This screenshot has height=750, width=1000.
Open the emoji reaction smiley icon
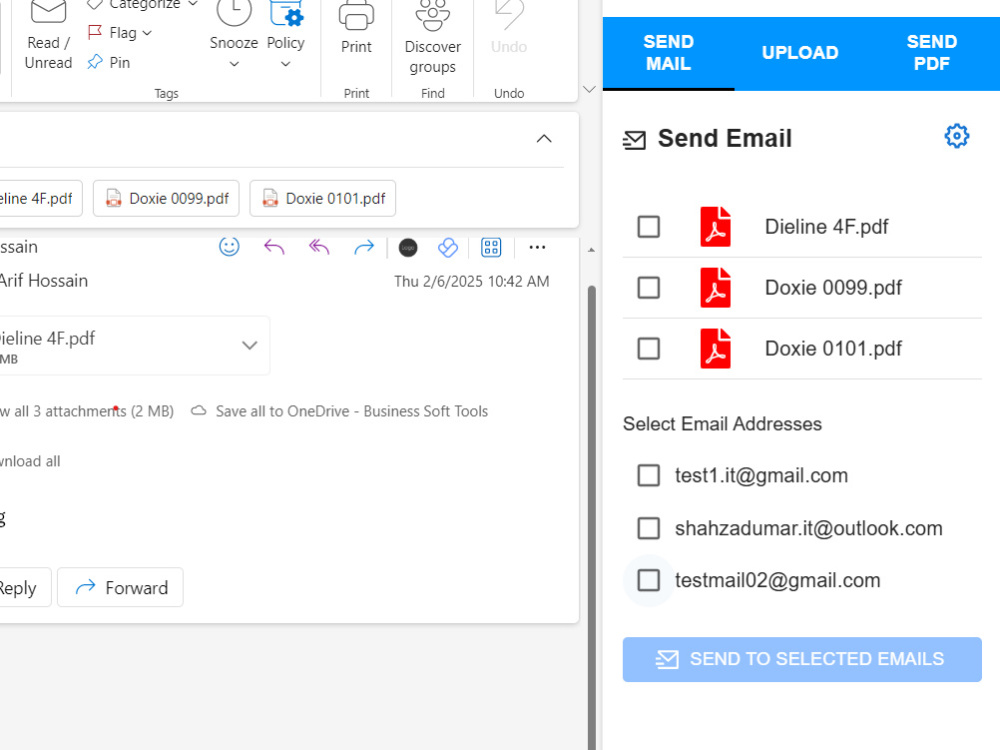click(x=229, y=247)
